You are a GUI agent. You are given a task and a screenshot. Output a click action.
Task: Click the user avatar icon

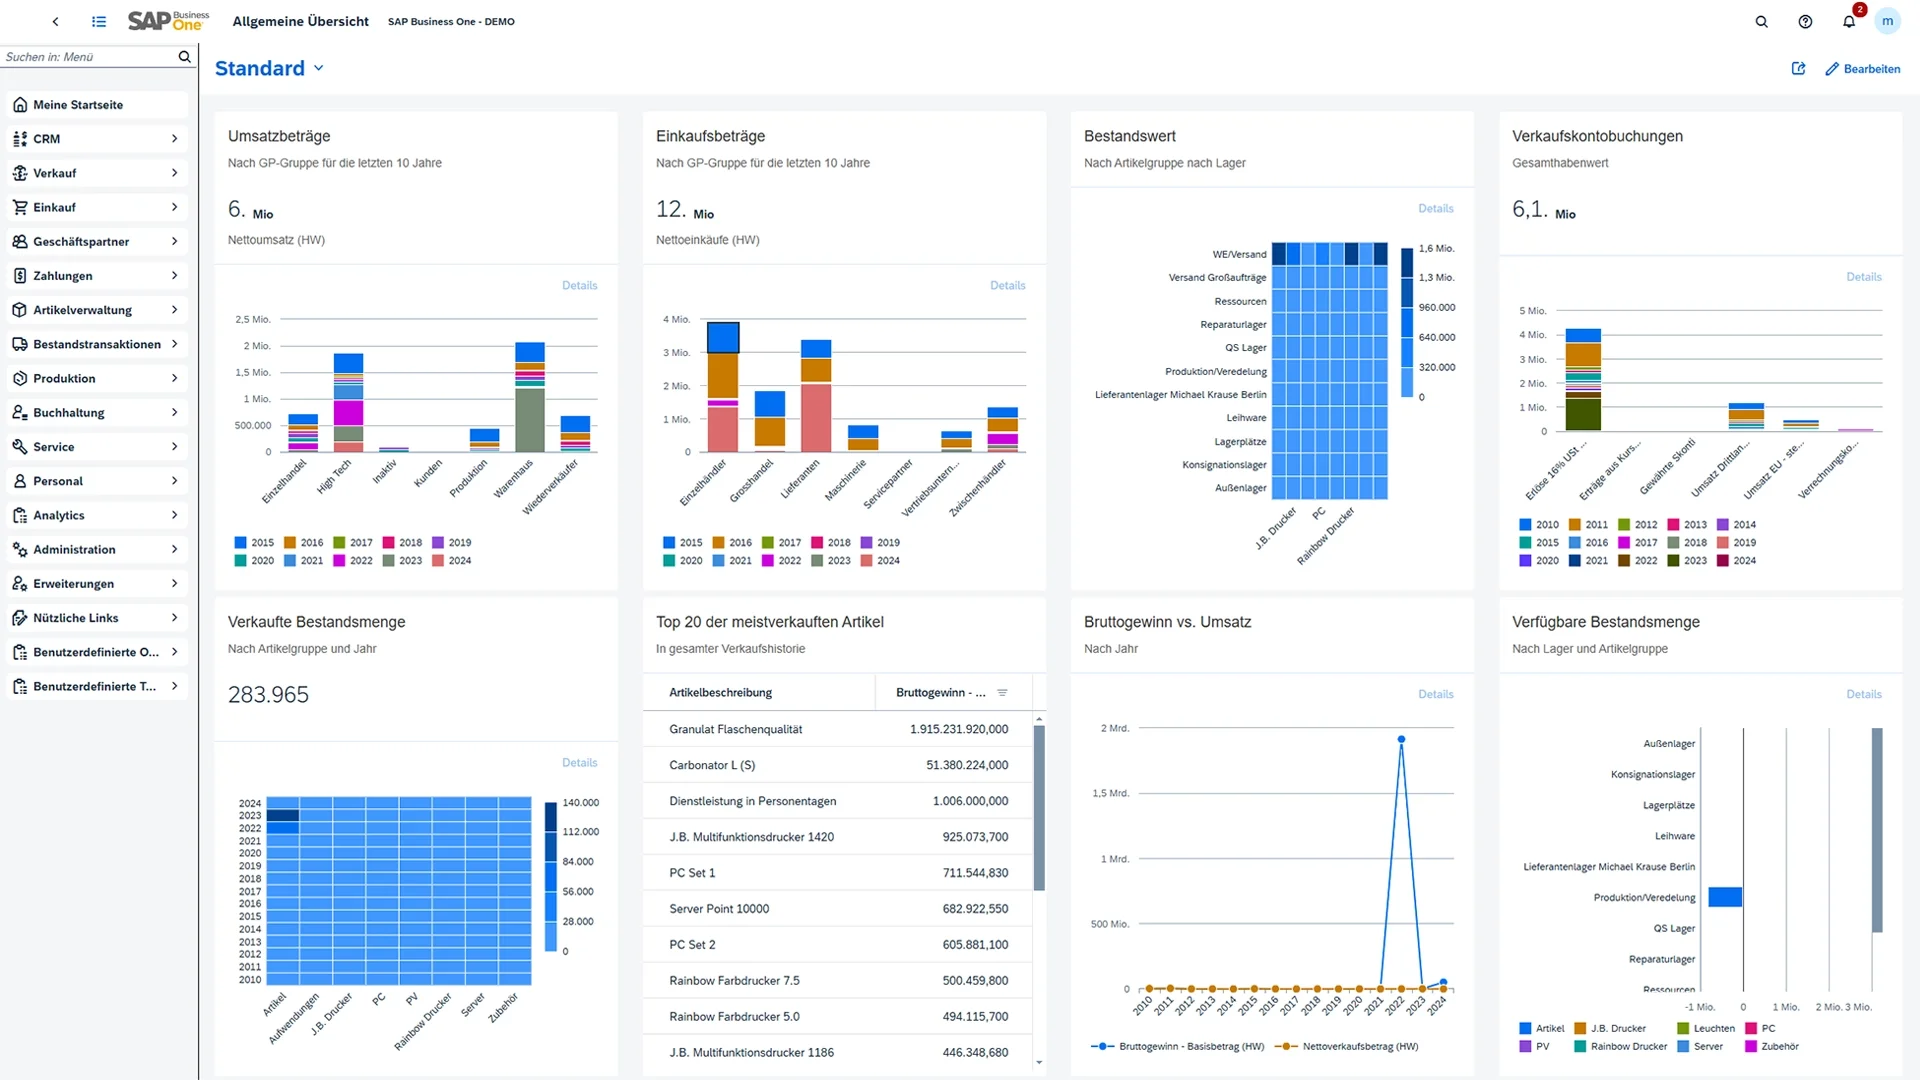1887,21
